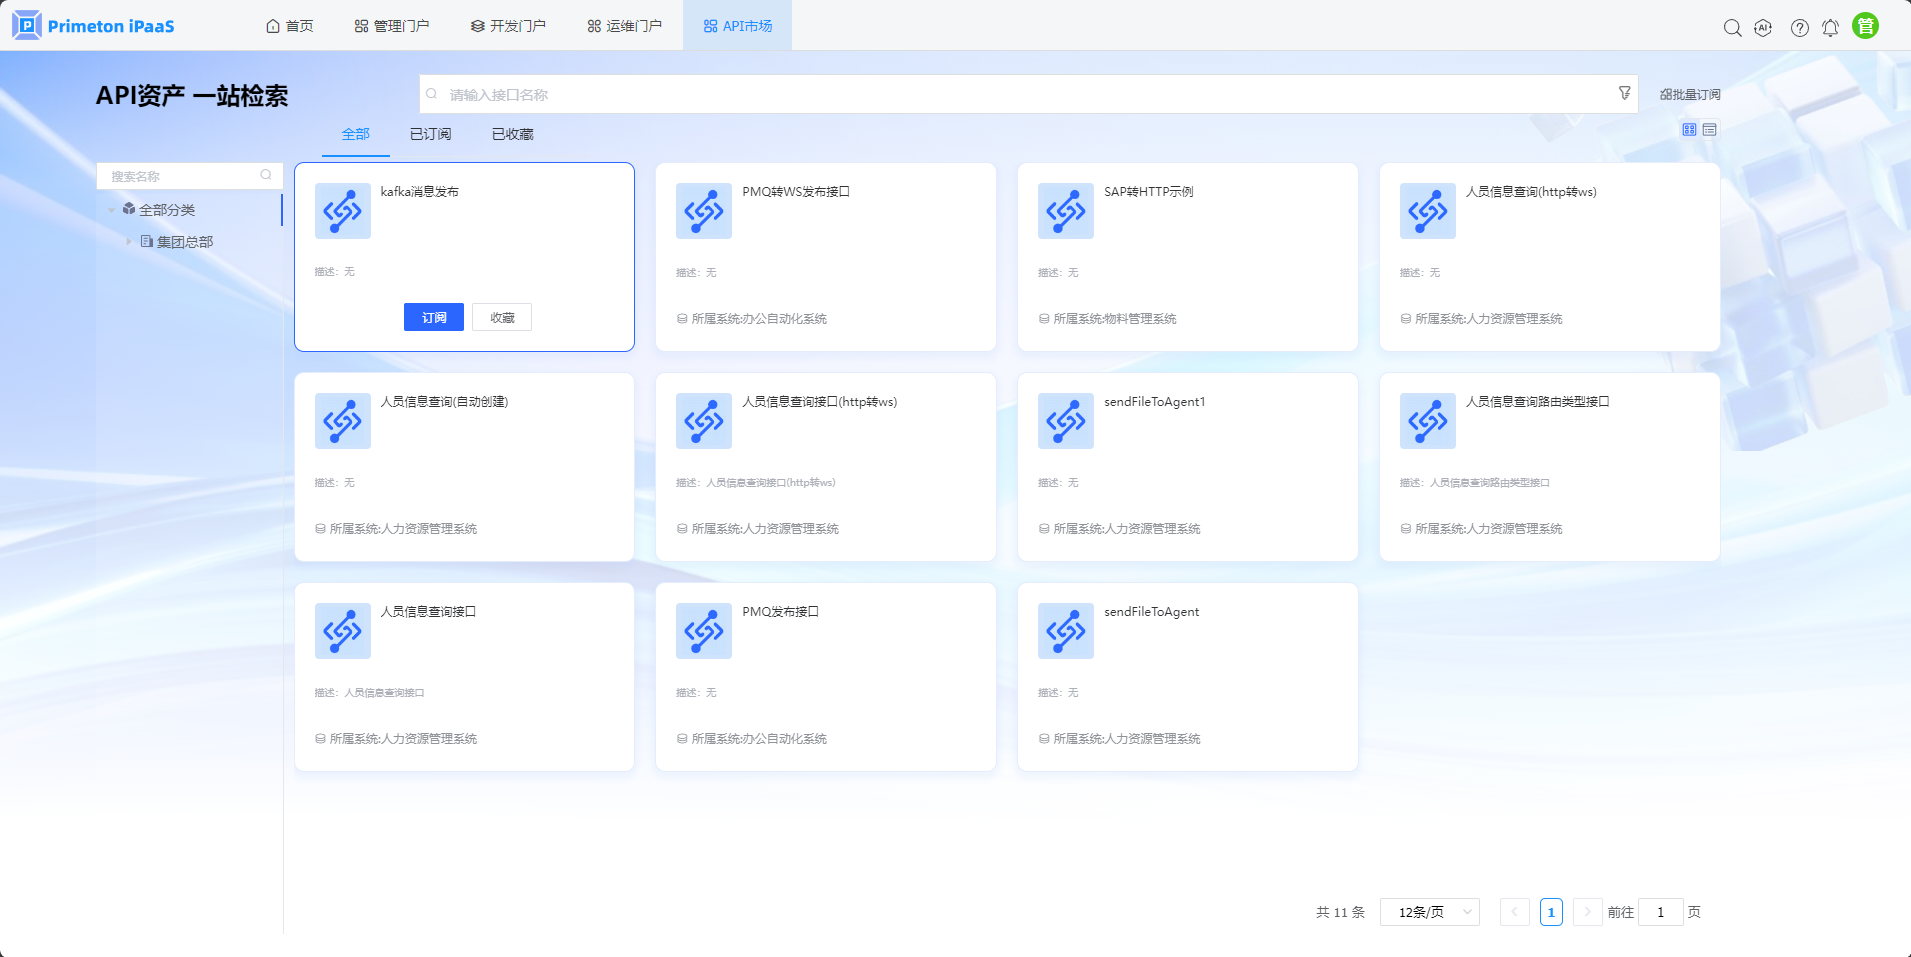Open the sendFileToAgent1 API card

pyautogui.click(x=1187, y=466)
